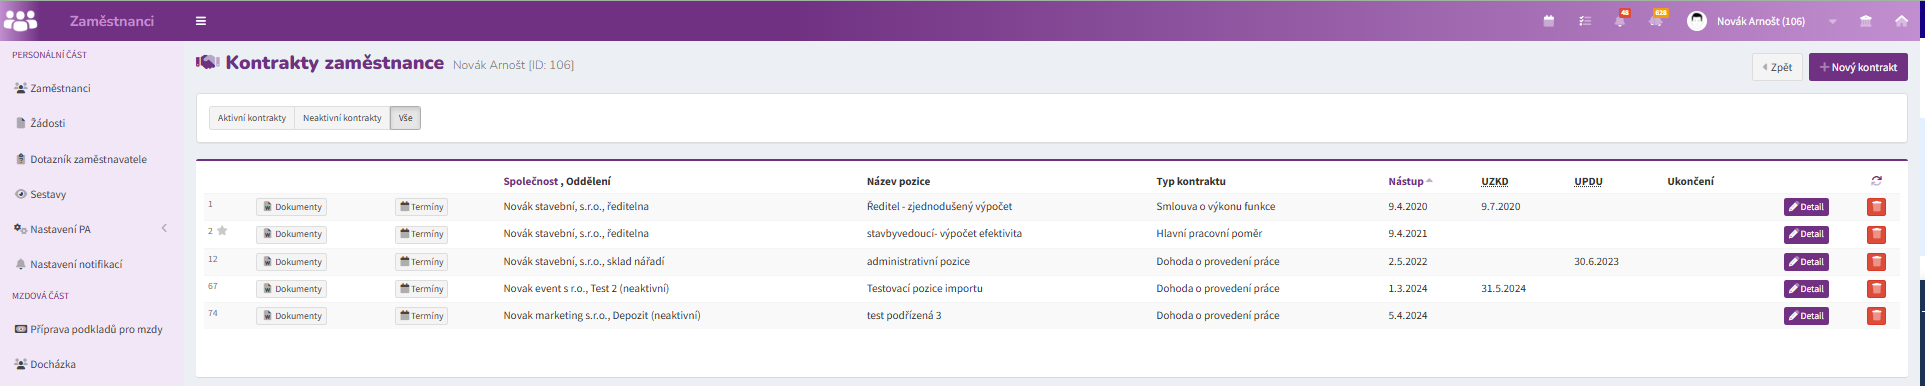Select the Vše filter

(405, 118)
